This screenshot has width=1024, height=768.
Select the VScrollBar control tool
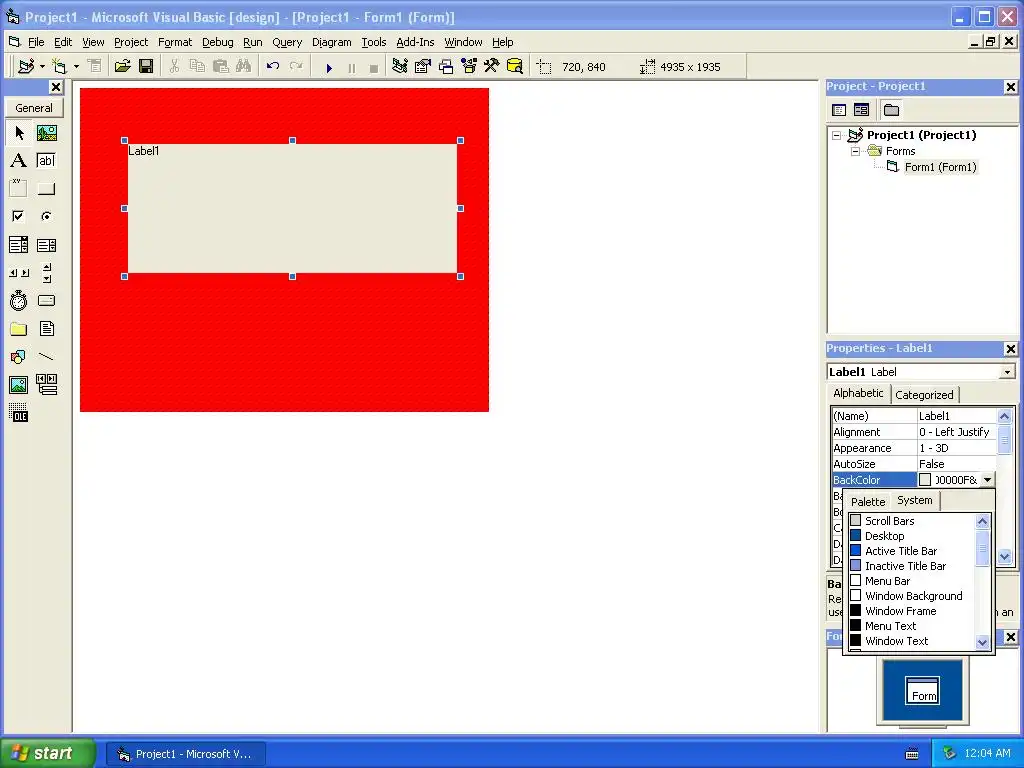coord(46,273)
